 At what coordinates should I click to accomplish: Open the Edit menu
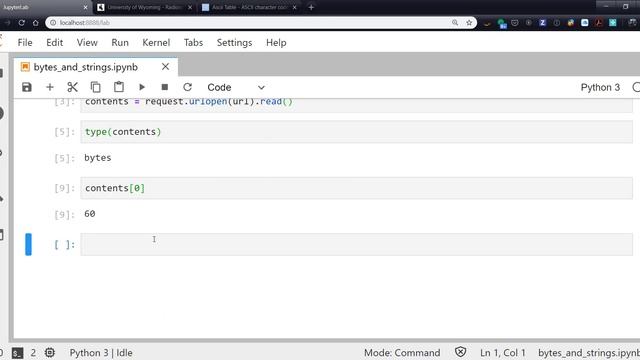[55, 42]
